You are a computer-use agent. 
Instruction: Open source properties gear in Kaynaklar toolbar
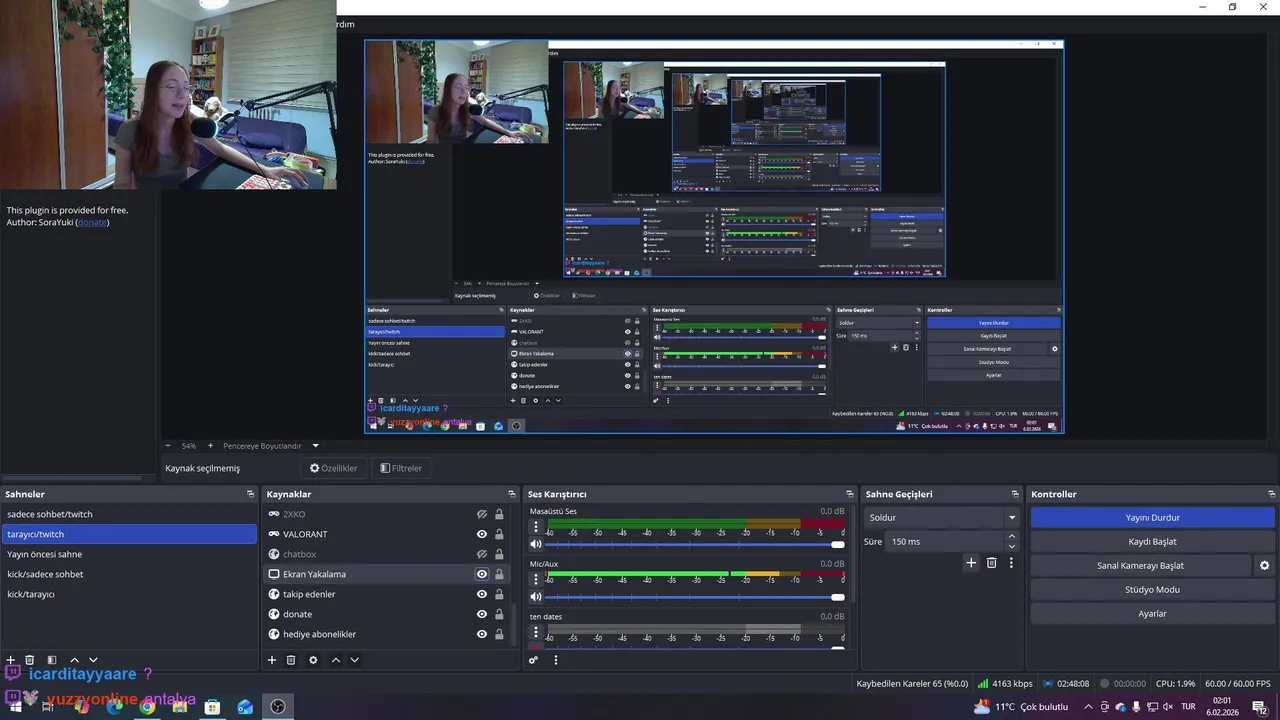313,660
